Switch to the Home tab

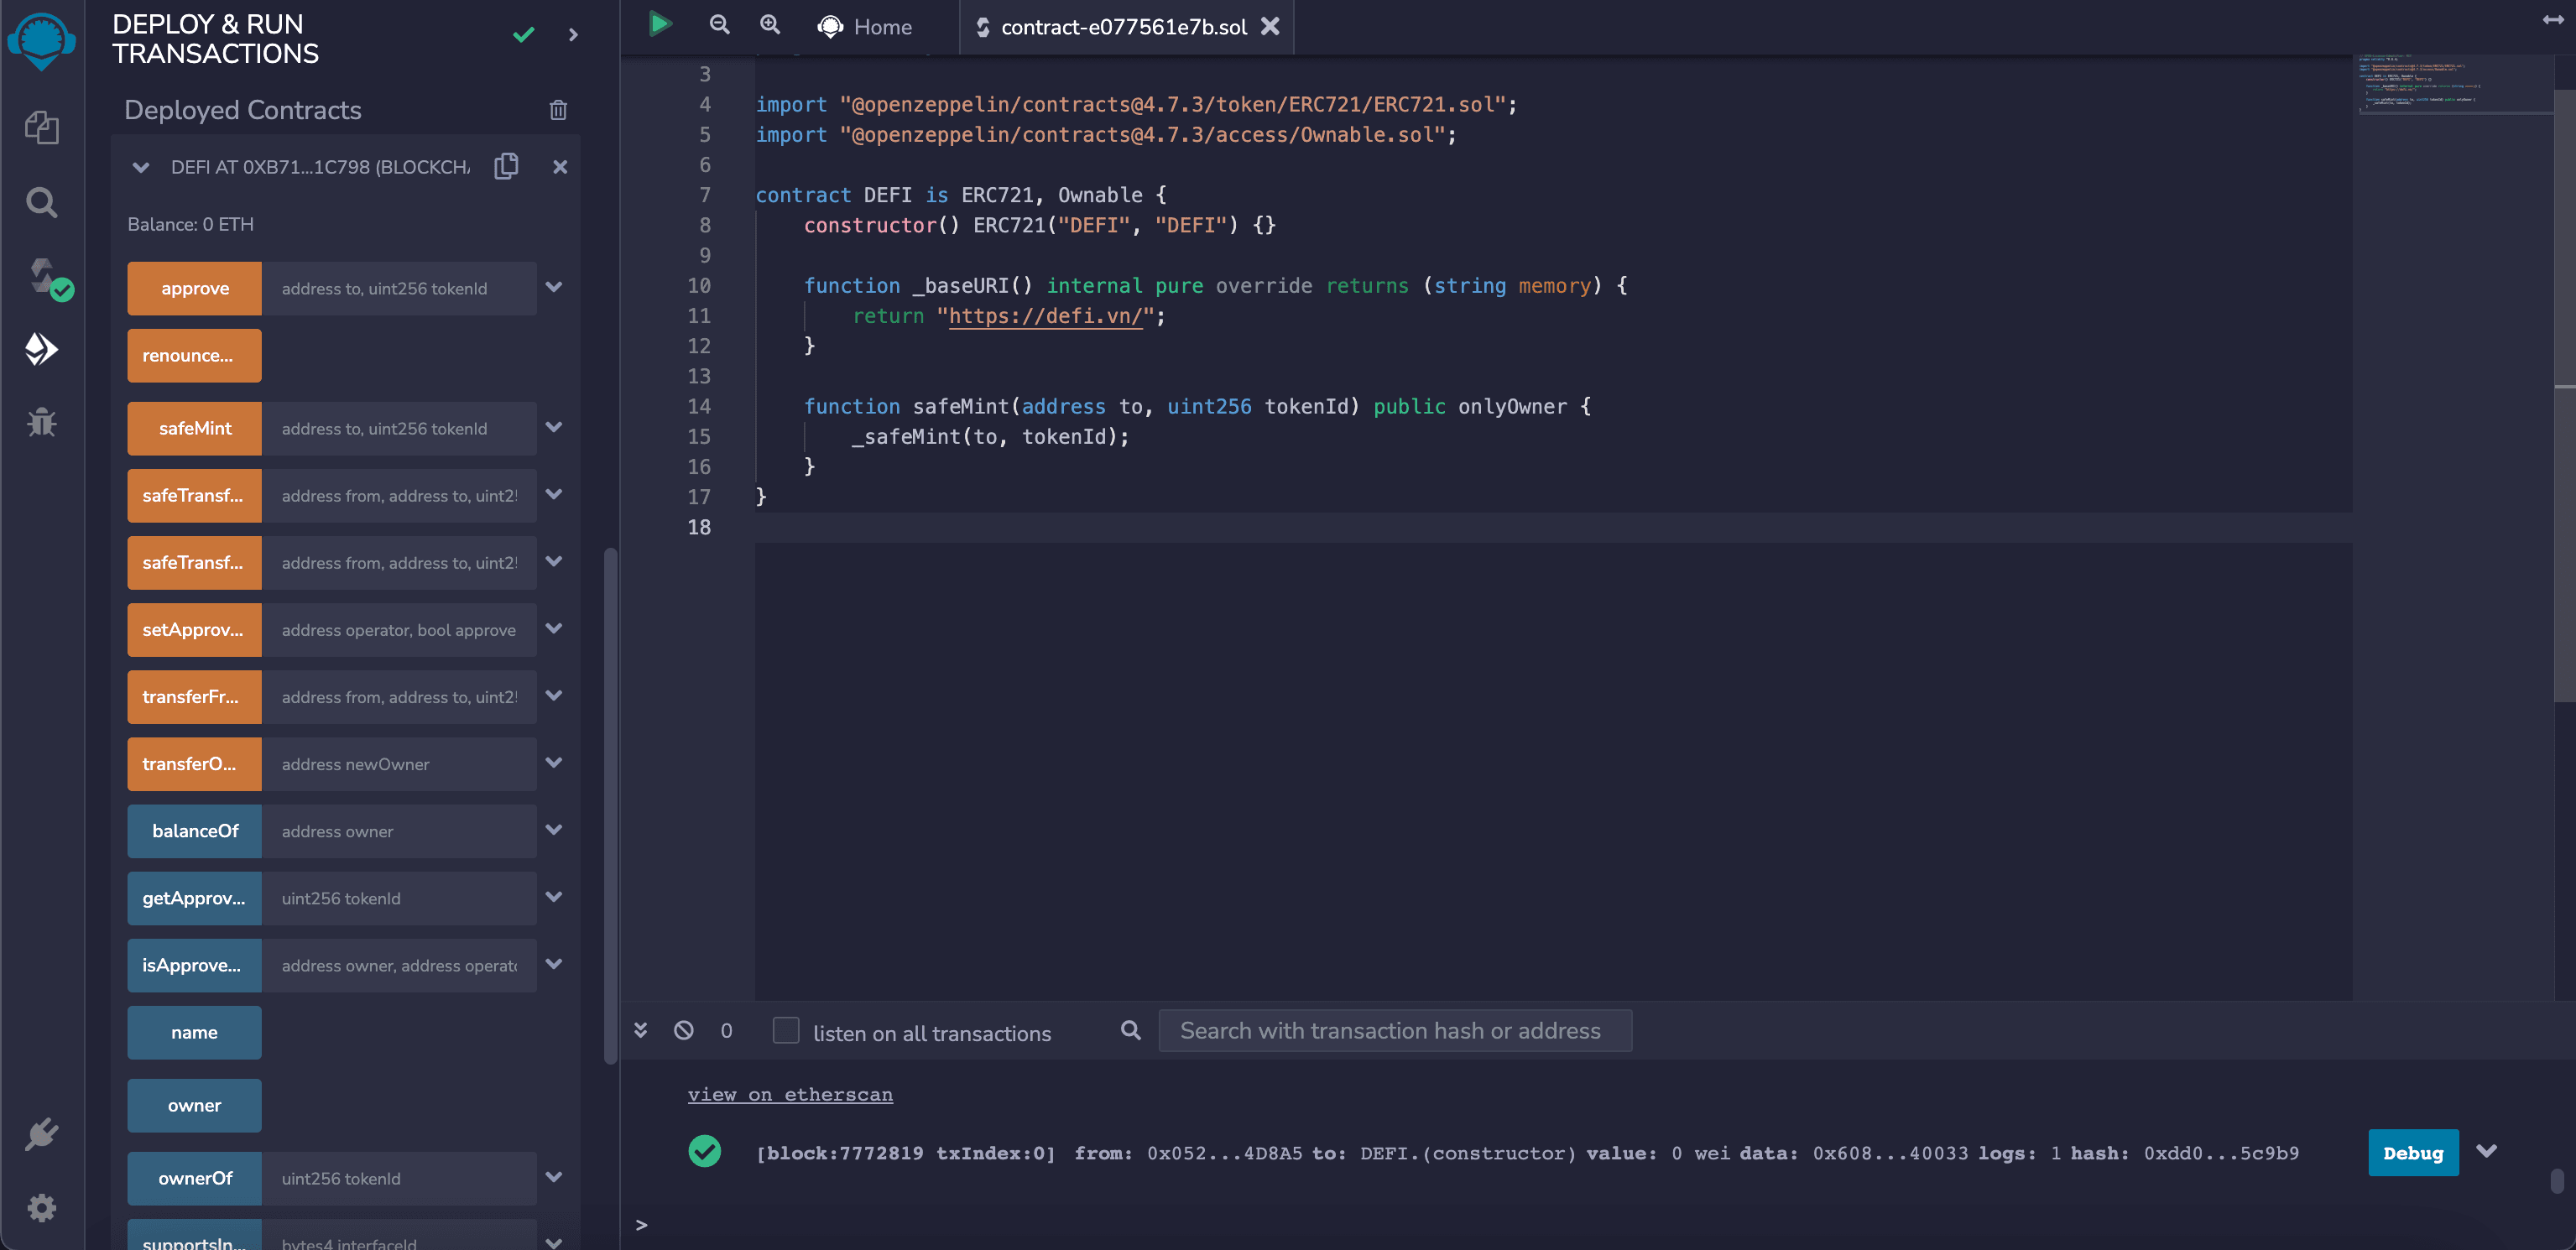click(865, 27)
